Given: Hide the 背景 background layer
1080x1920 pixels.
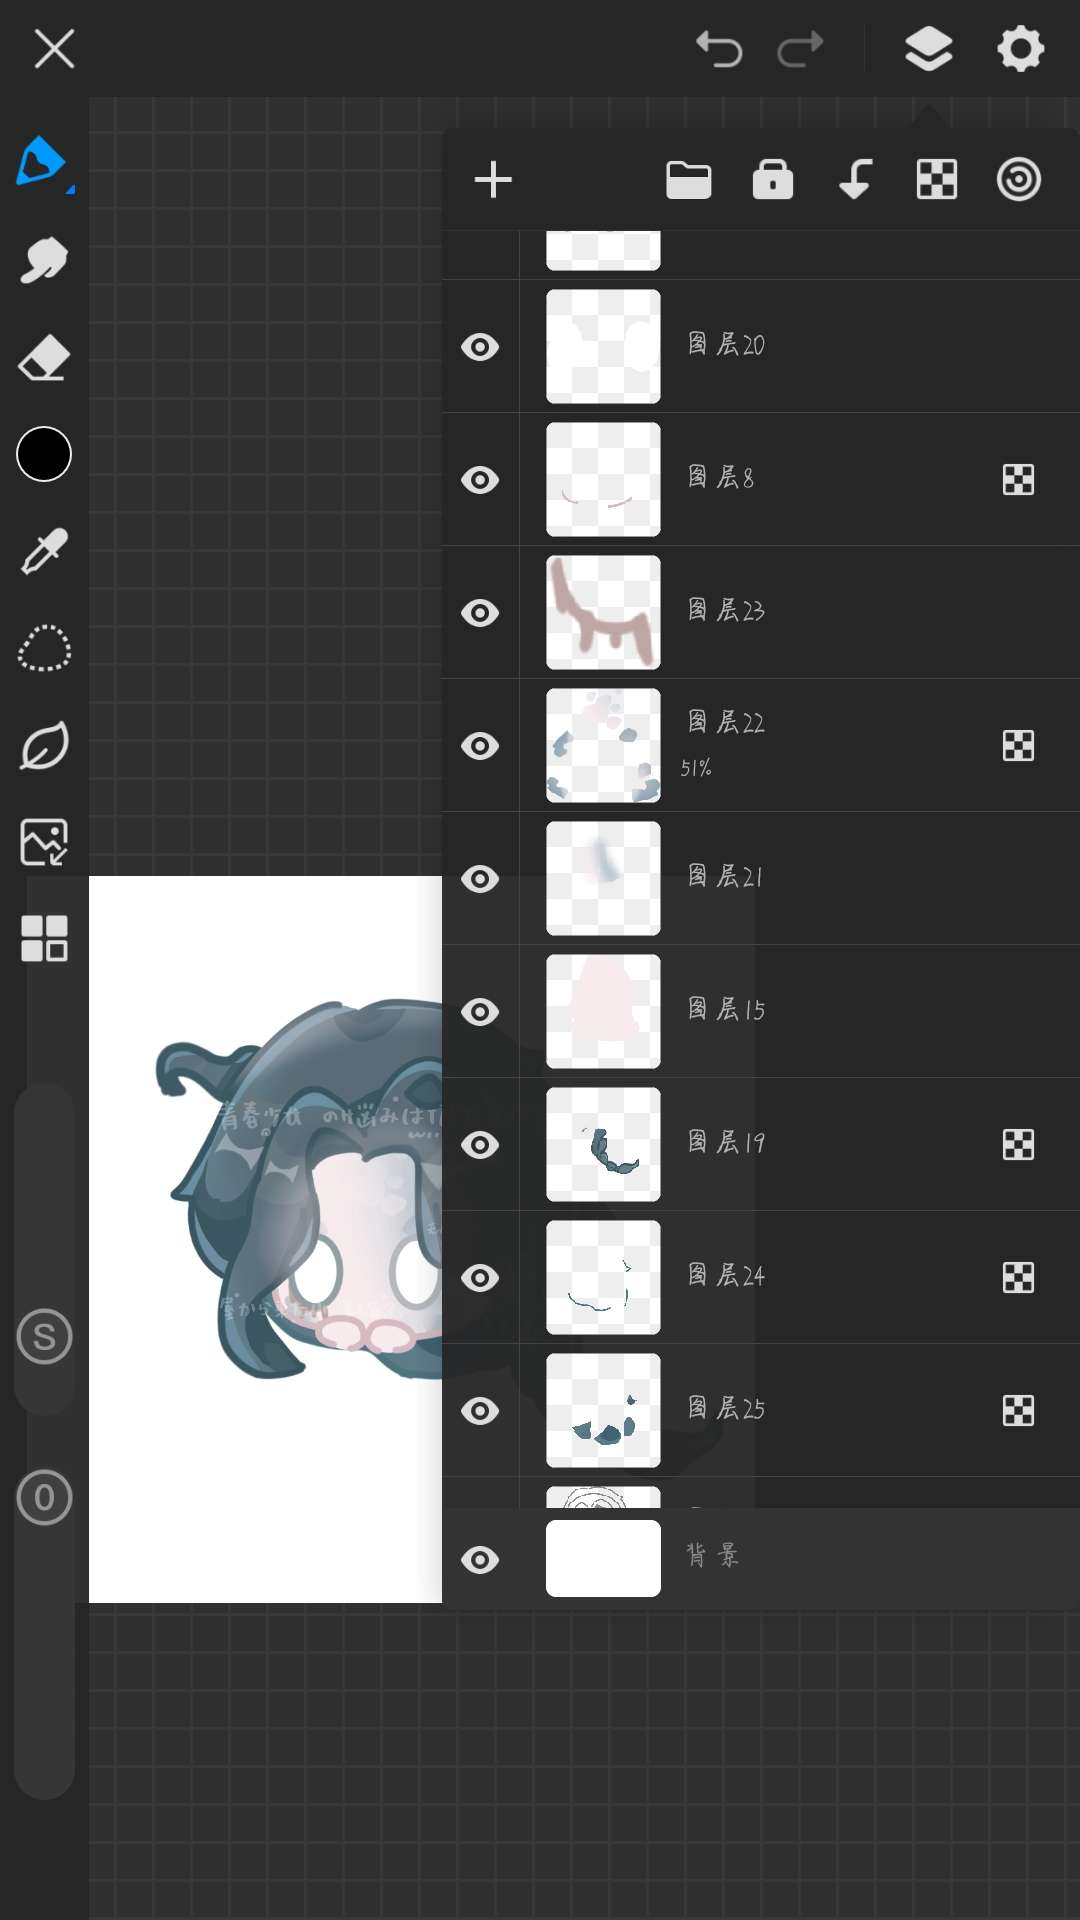Looking at the screenshot, I should [480, 1560].
